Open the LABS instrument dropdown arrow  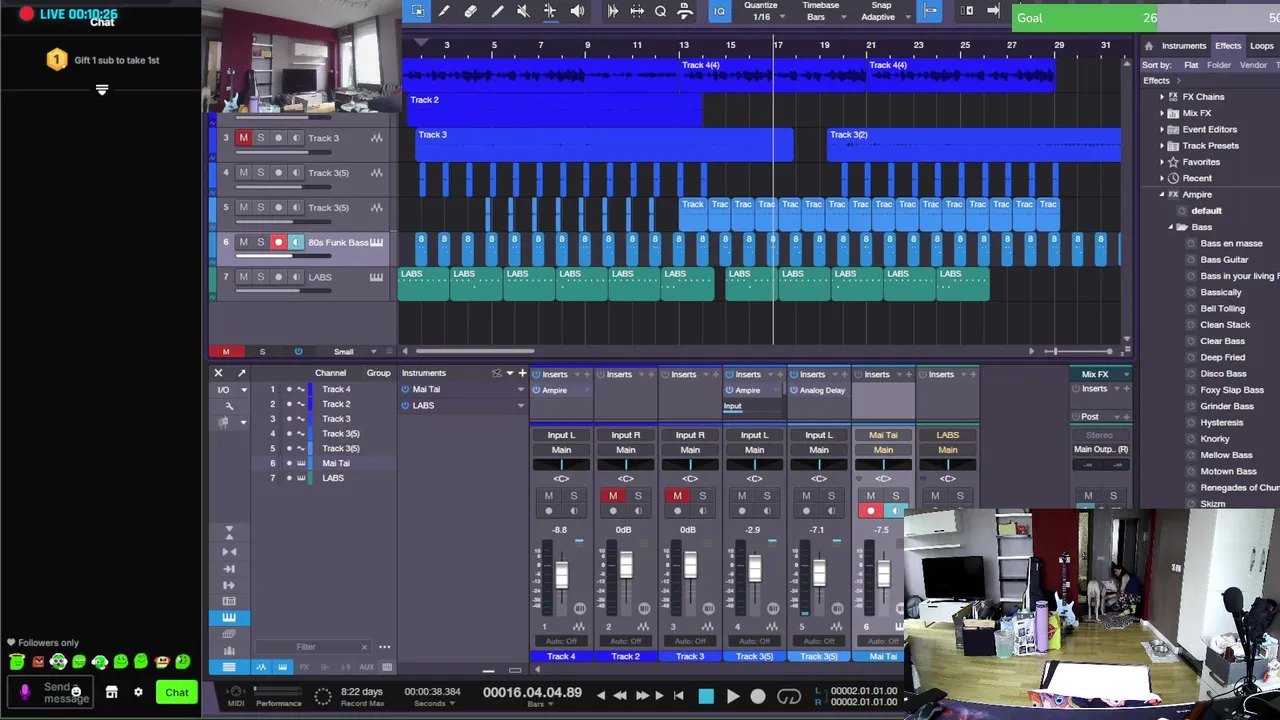(x=520, y=406)
